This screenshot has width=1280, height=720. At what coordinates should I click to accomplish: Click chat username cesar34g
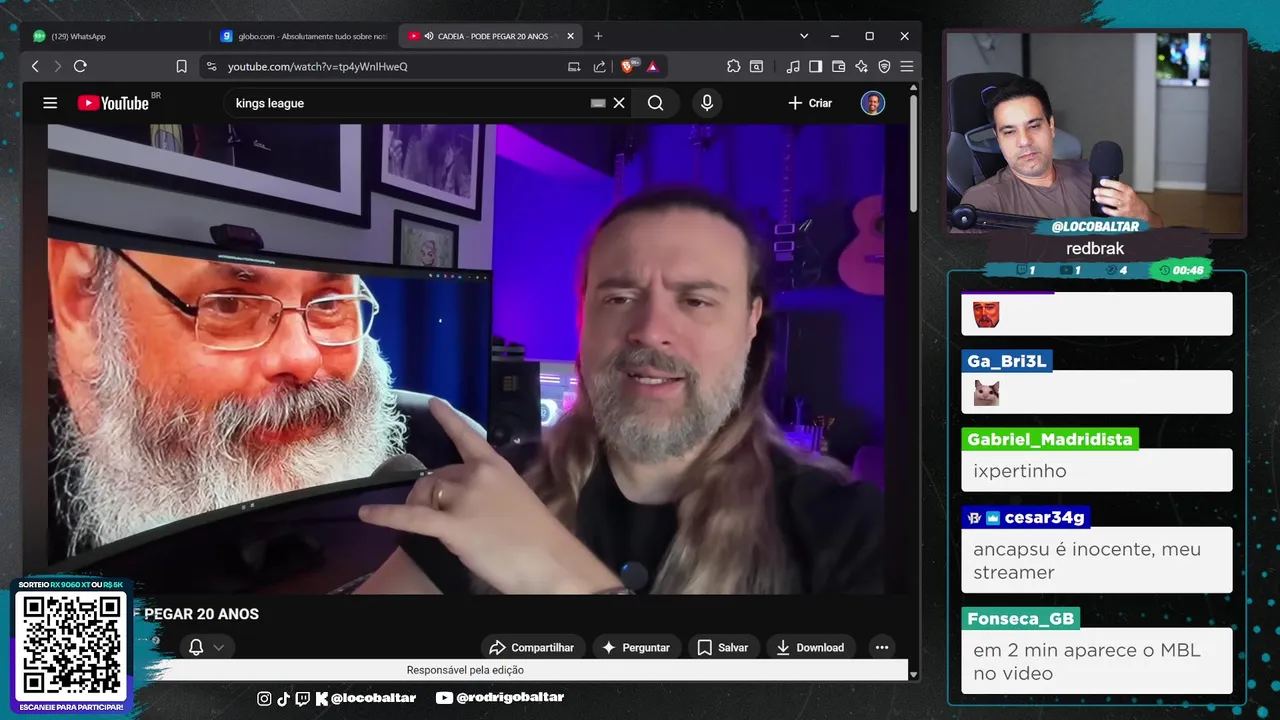click(1044, 517)
